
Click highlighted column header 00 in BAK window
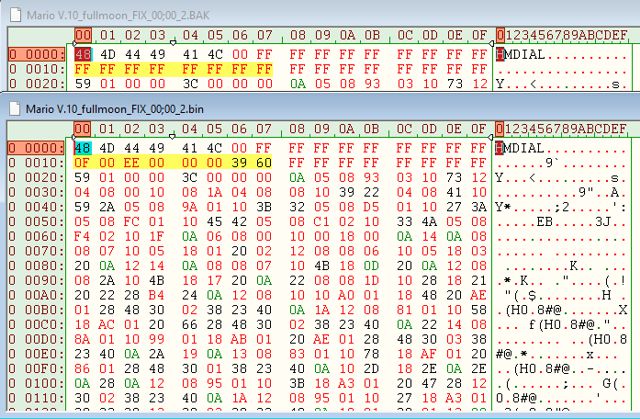[x=83, y=35]
